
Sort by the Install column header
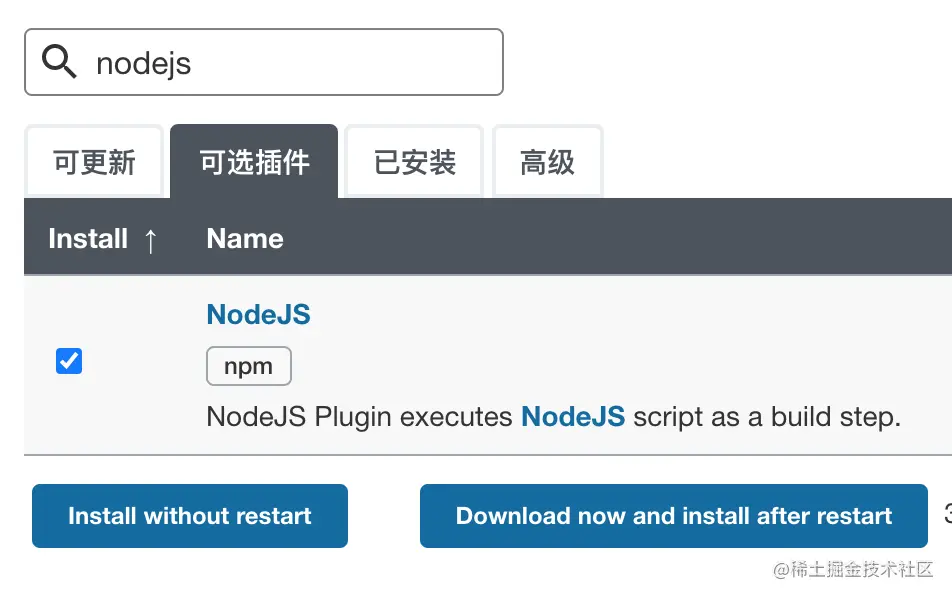click(88, 239)
